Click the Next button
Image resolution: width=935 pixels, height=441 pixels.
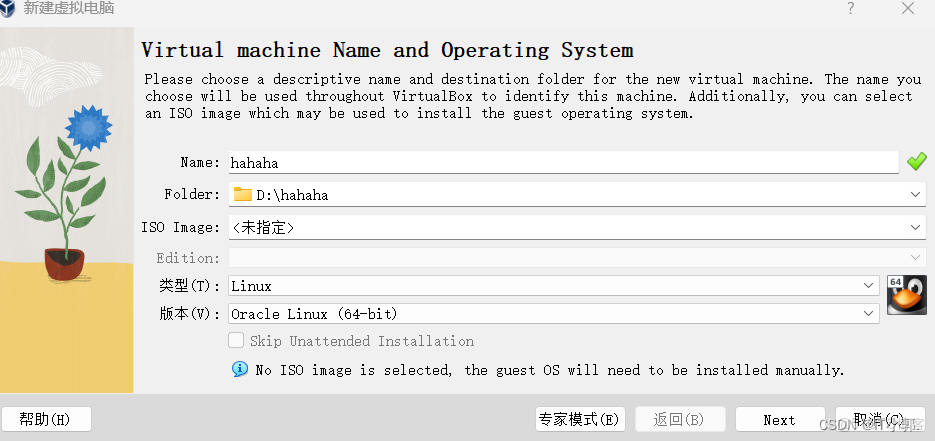[779, 420]
